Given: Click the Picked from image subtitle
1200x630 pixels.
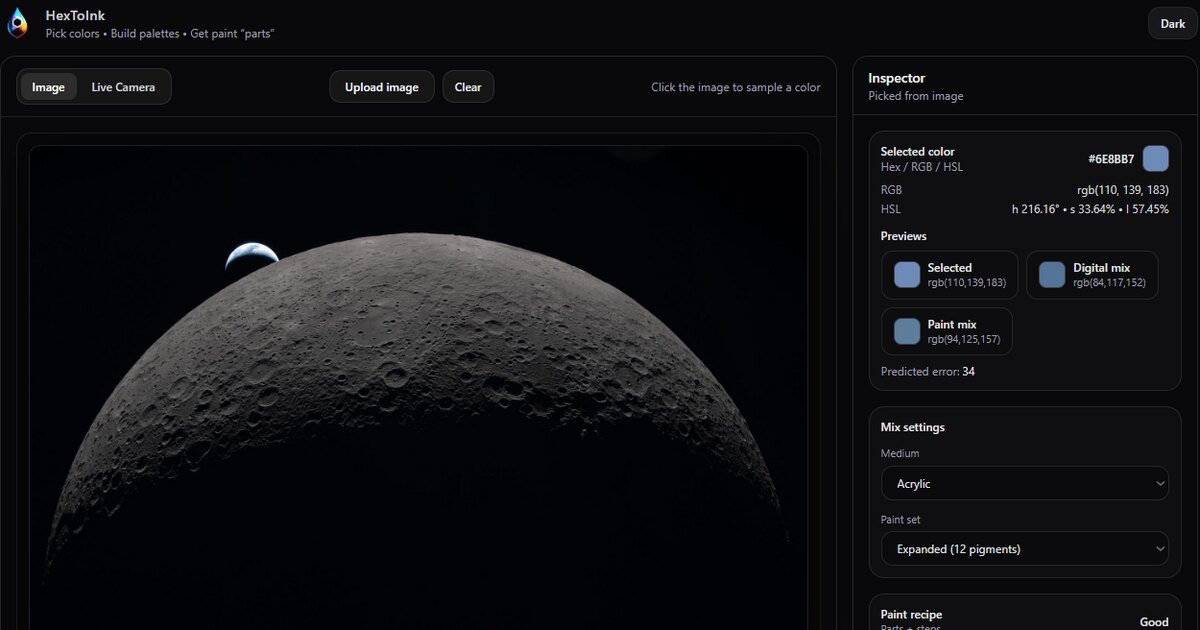Looking at the screenshot, I should [916, 96].
